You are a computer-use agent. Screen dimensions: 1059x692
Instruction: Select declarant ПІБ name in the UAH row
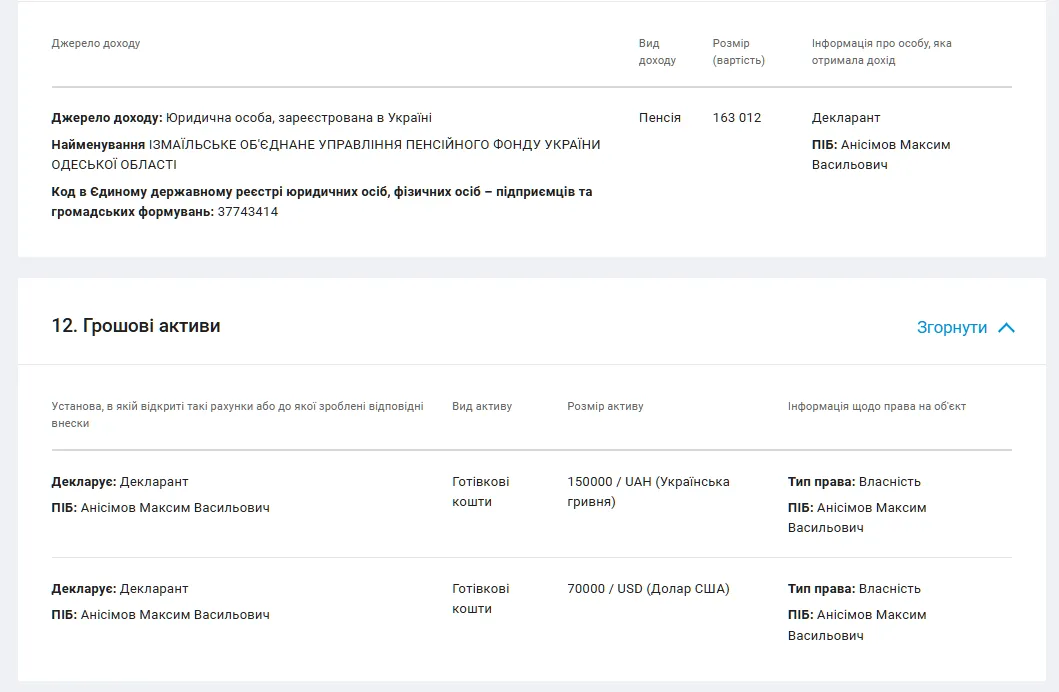175,508
